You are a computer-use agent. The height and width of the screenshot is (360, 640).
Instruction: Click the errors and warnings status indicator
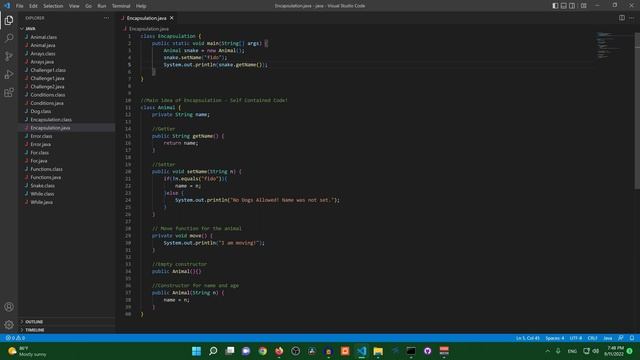(15, 338)
